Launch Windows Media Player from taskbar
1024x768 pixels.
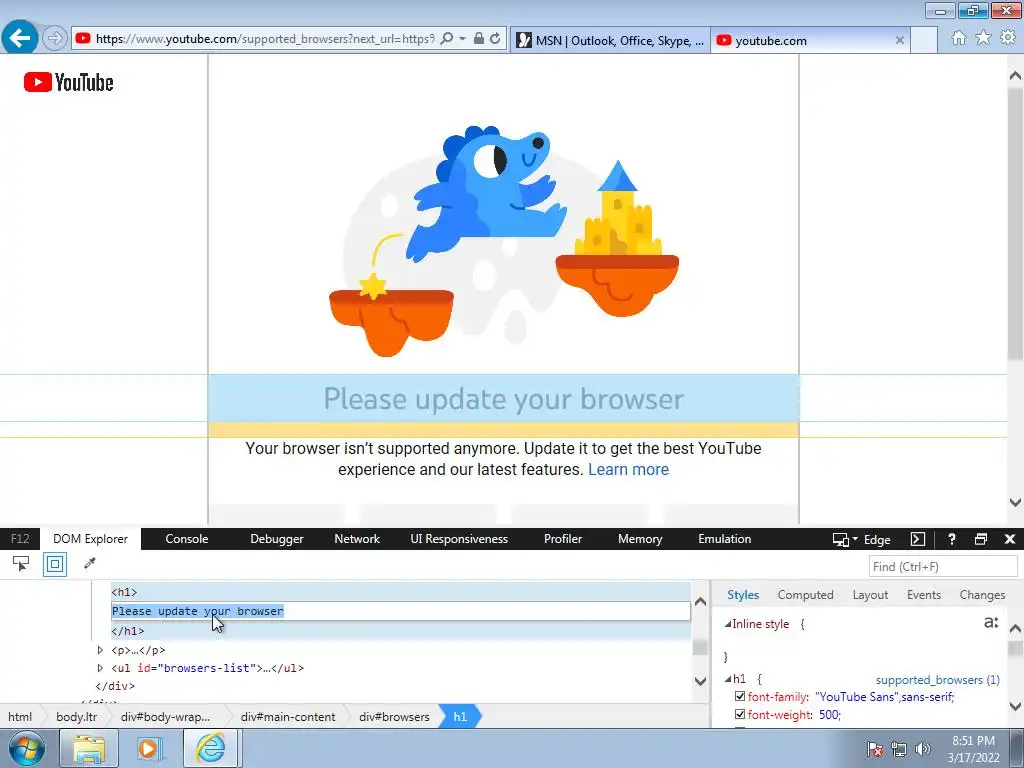149,748
